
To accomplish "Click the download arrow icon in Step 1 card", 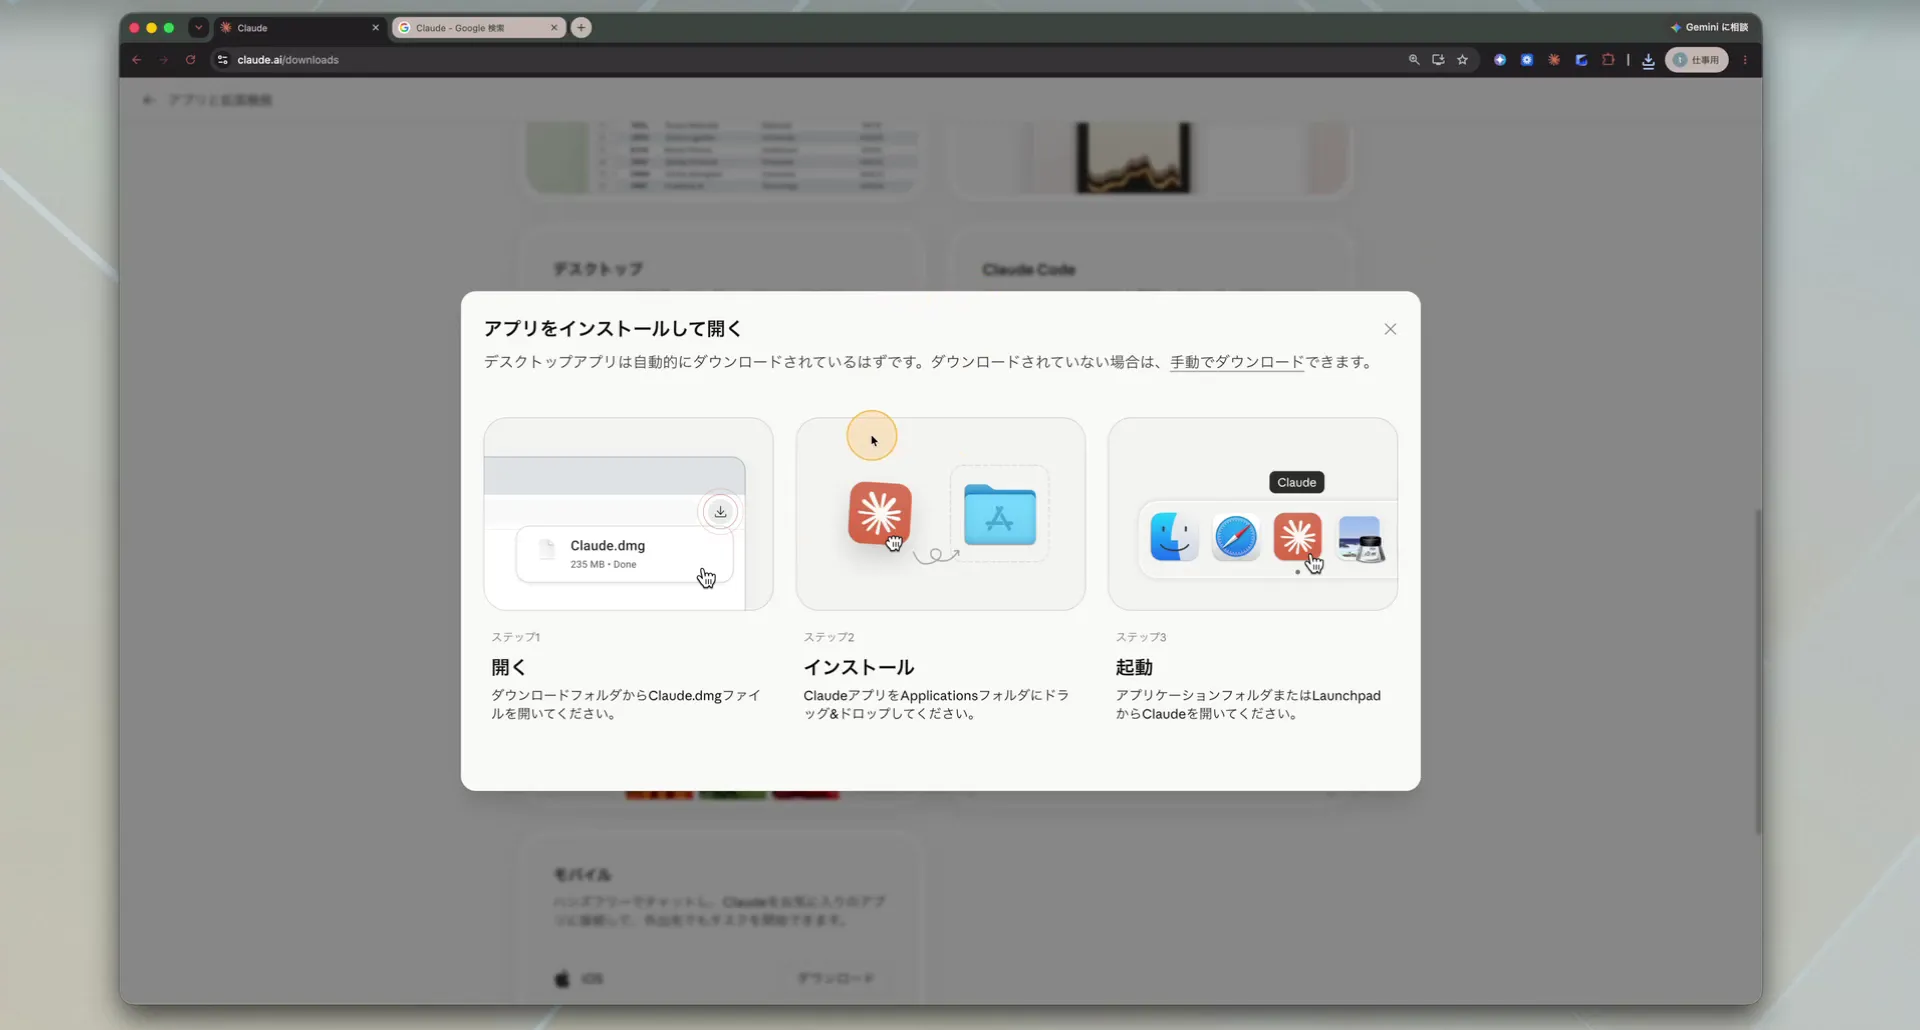I will click(720, 512).
